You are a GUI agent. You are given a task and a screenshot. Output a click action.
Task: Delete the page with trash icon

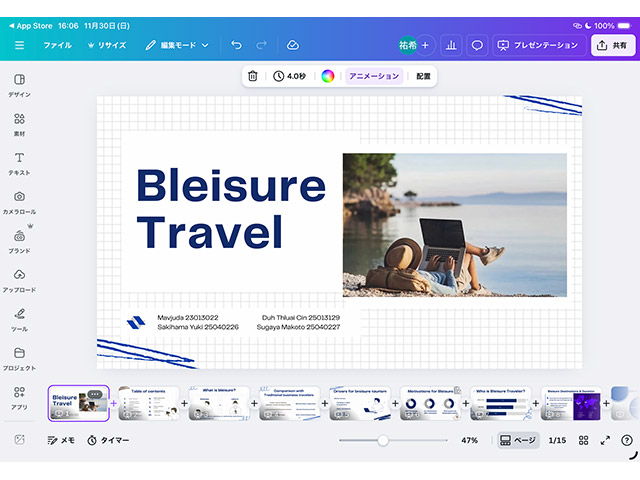[x=253, y=76]
